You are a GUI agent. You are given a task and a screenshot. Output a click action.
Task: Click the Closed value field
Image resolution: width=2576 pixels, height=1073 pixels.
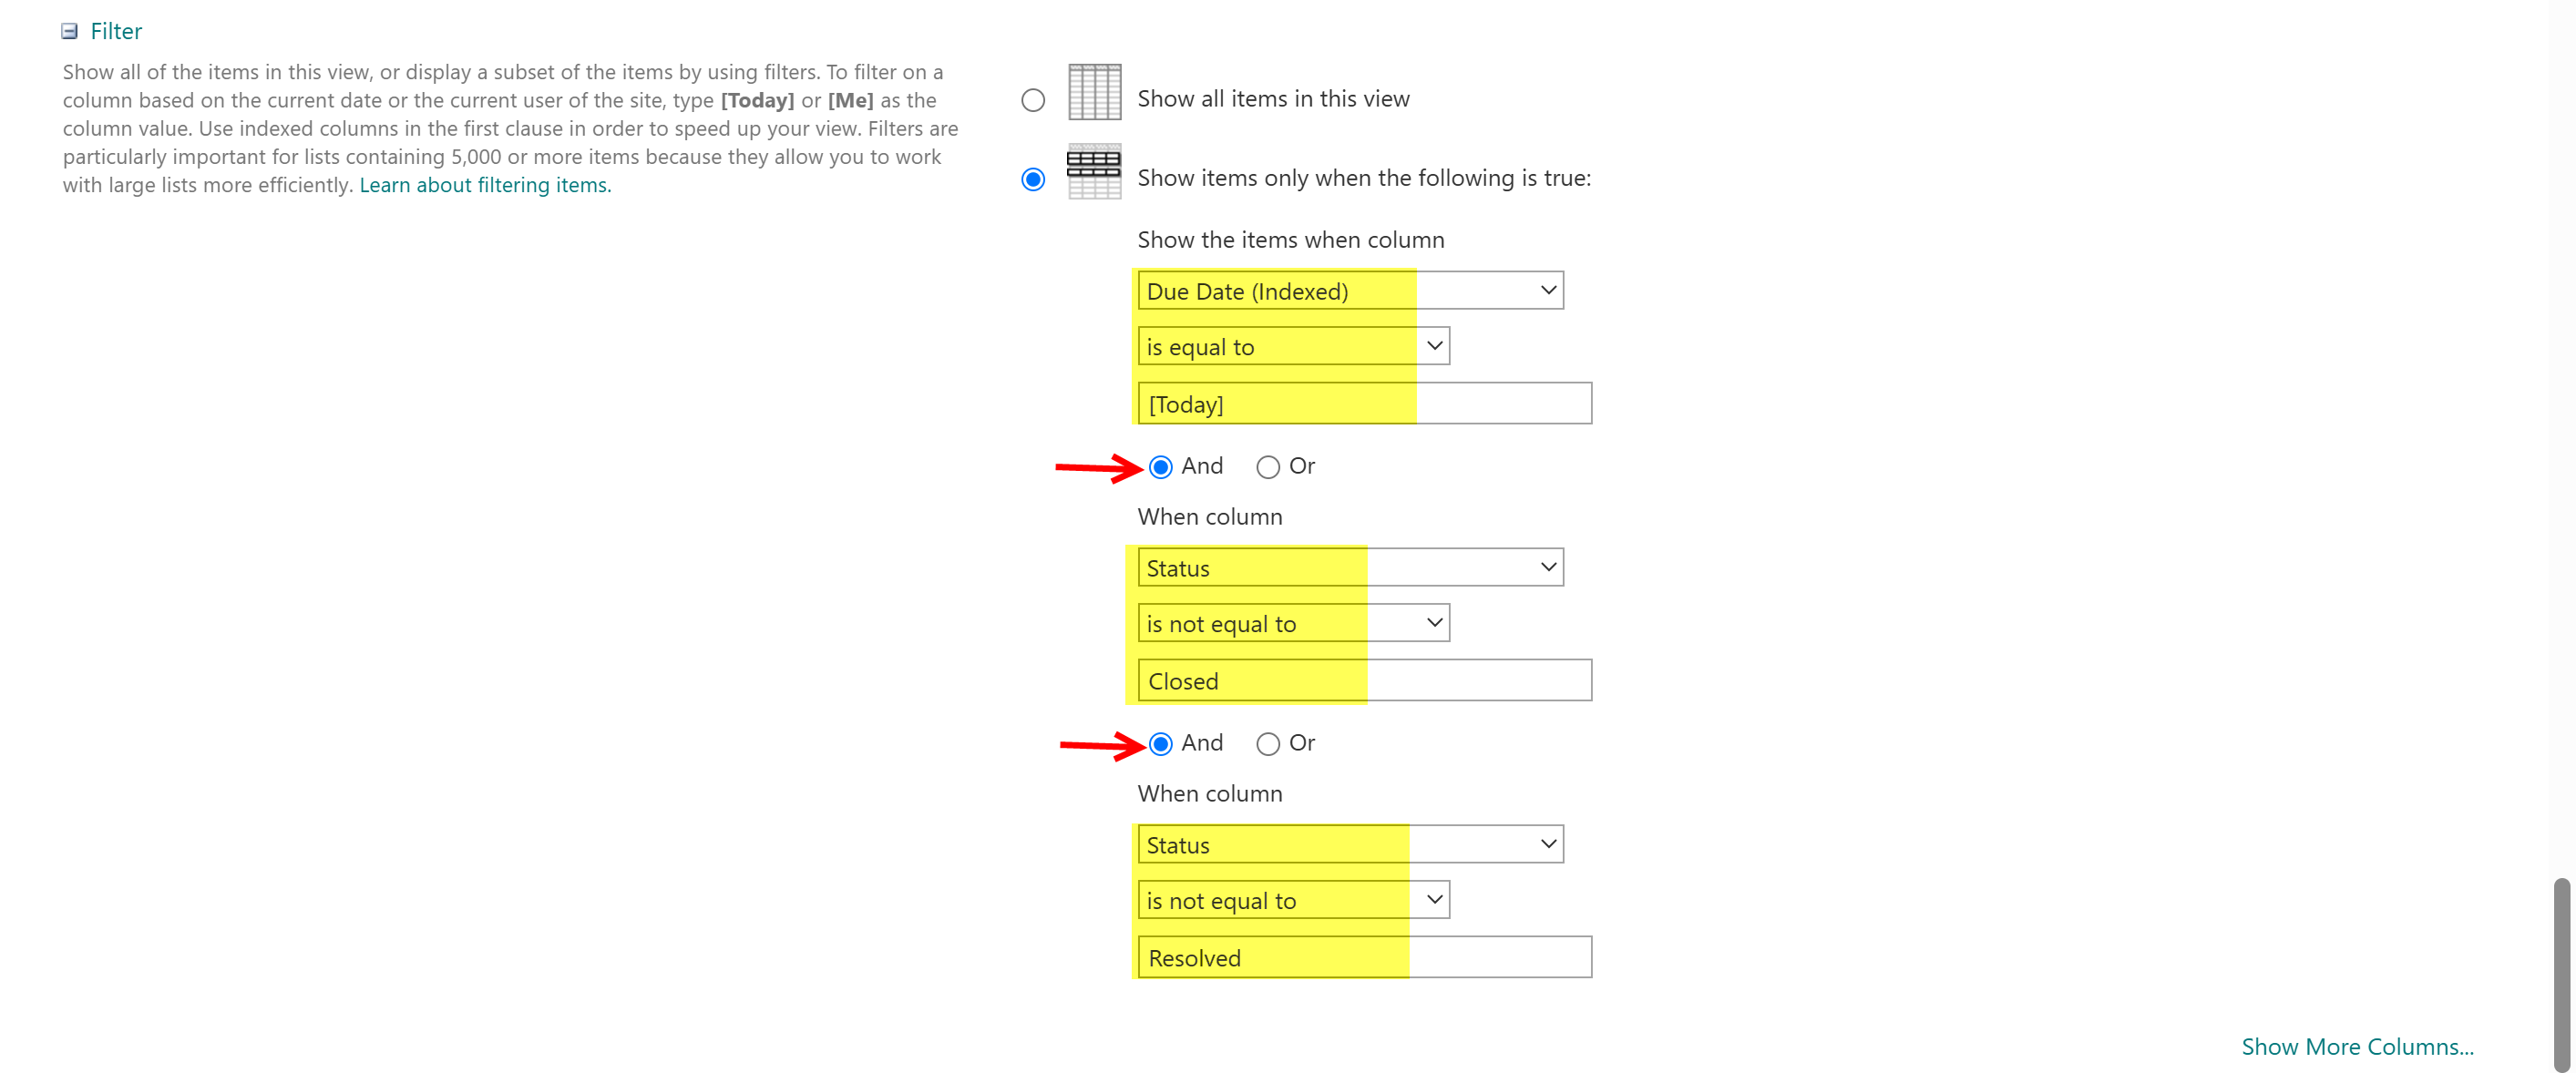(x=1362, y=680)
